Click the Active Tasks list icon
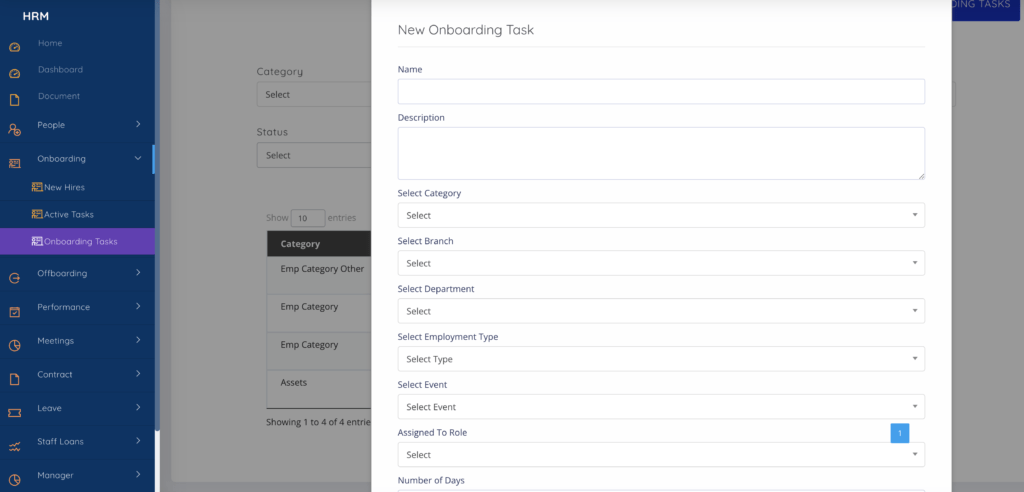 tap(37, 214)
